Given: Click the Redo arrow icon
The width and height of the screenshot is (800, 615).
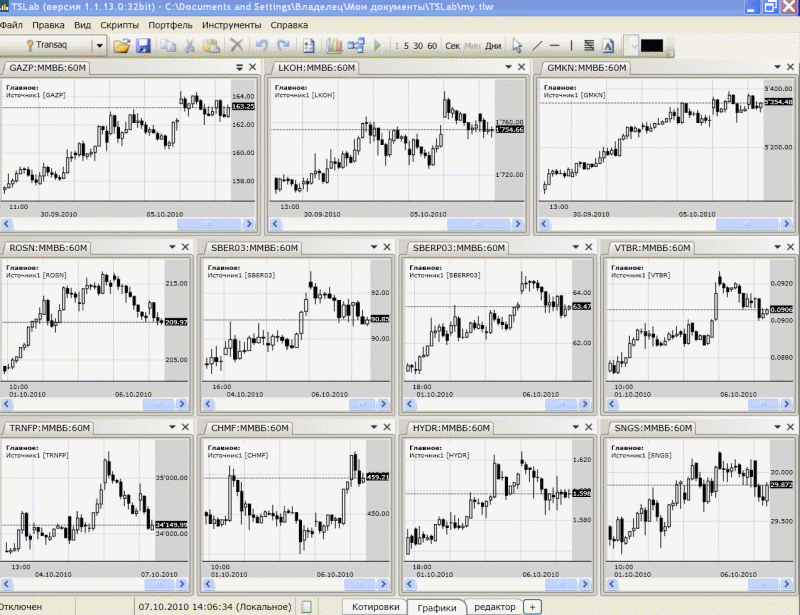Looking at the screenshot, I should 283,46.
